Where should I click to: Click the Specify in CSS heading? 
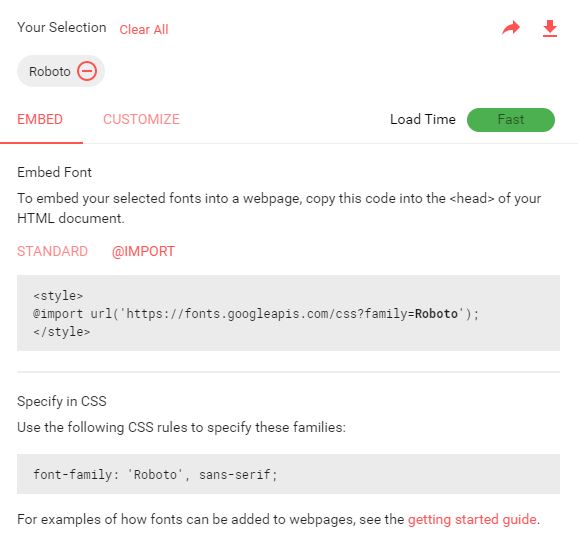point(62,401)
